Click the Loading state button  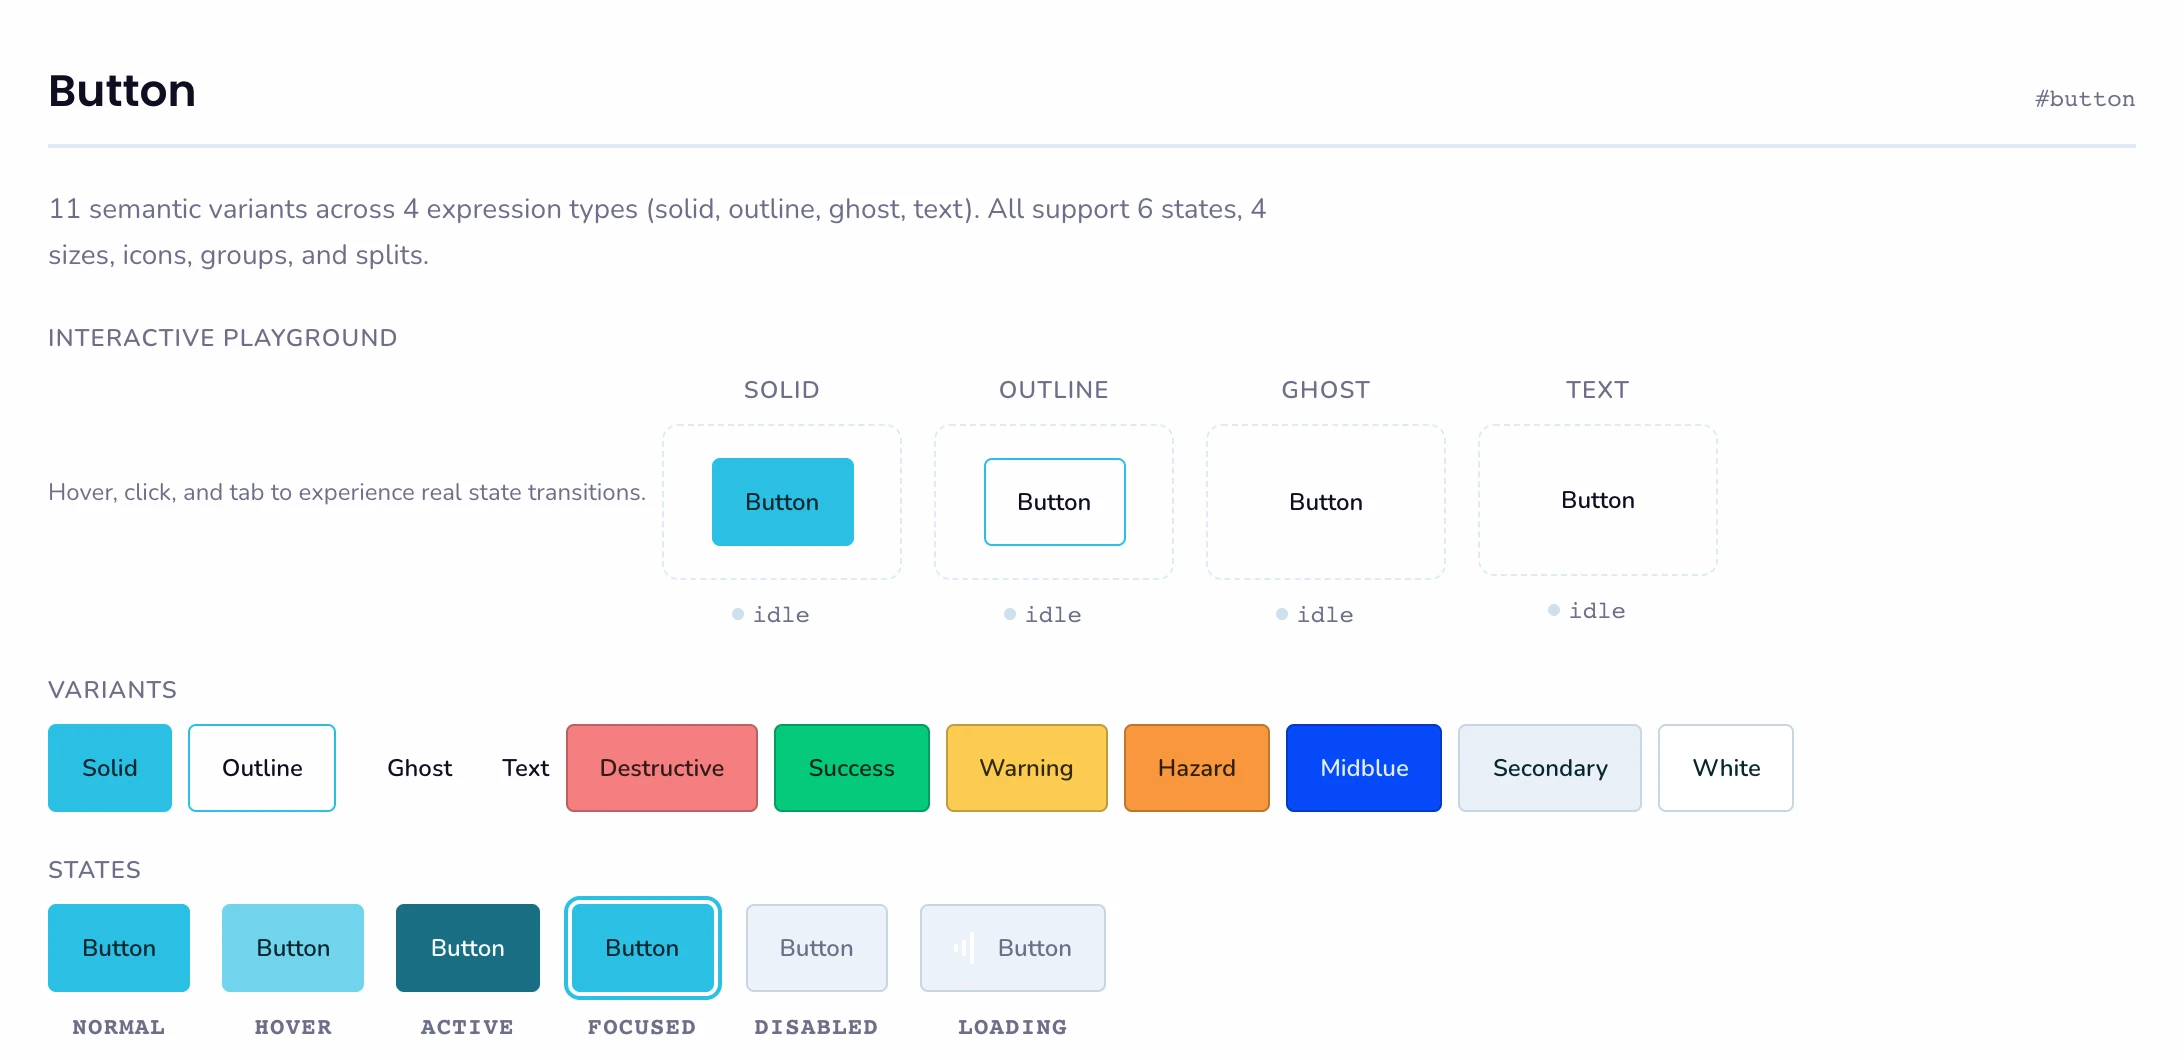click(x=1013, y=948)
